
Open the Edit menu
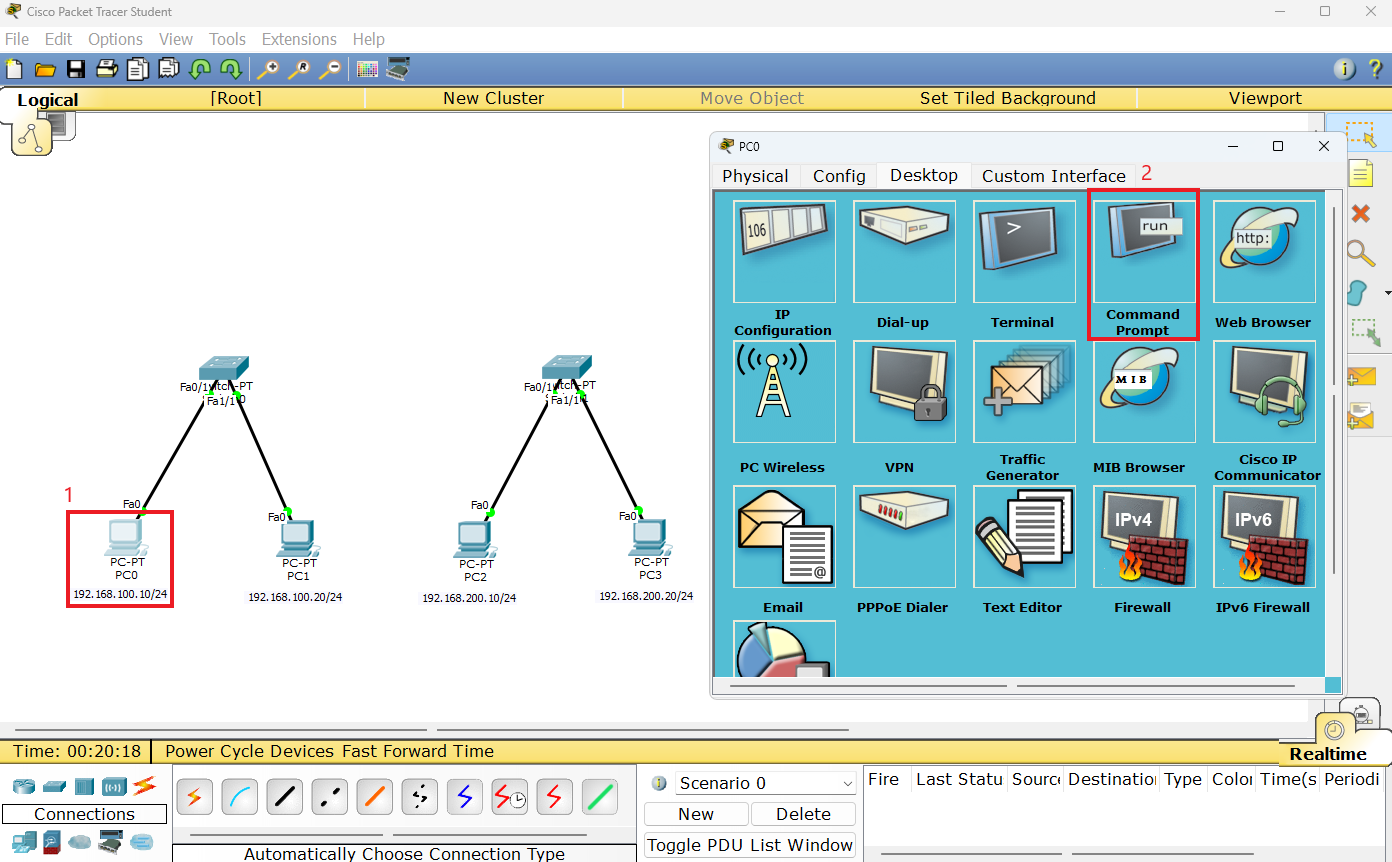58,39
